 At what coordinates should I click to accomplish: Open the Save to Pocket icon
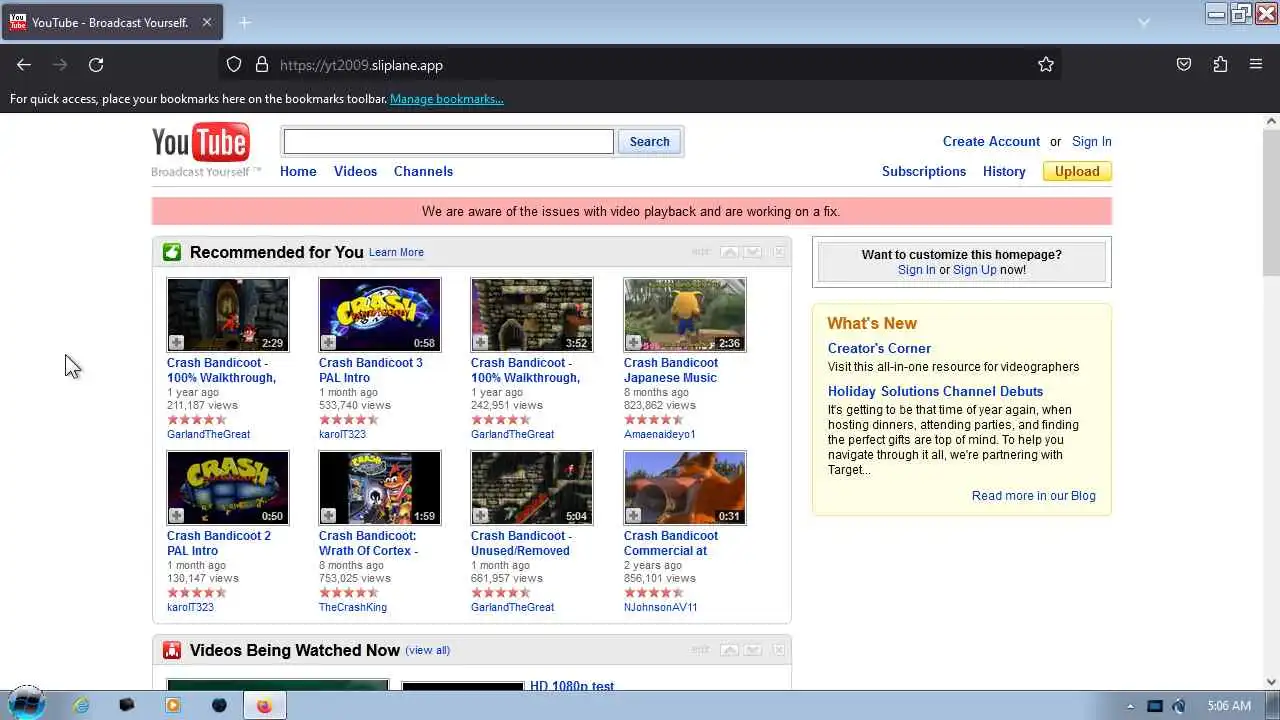1184,65
